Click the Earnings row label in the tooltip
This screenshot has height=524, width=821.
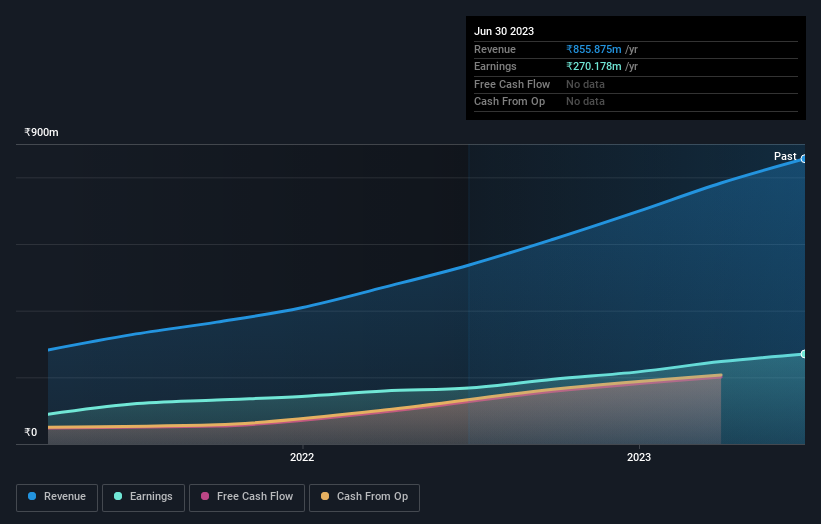pos(495,66)
